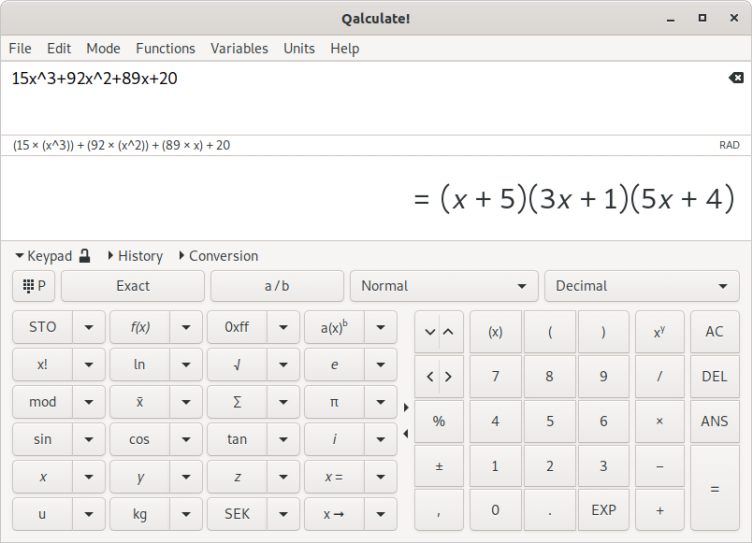752x543 pixels.
Task: Toggle the a/b fraction button
Action: 277,286
